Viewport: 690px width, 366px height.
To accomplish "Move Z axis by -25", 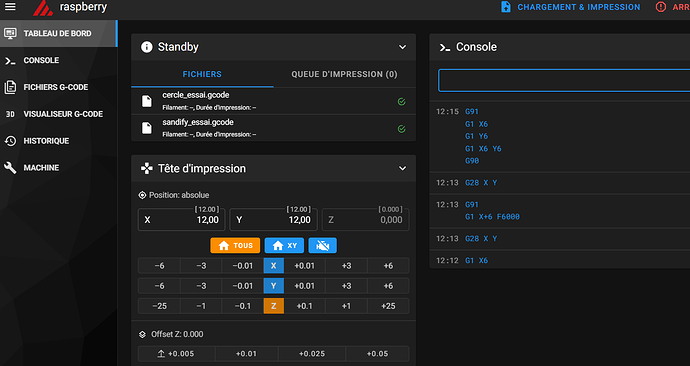I will (159, 306).
